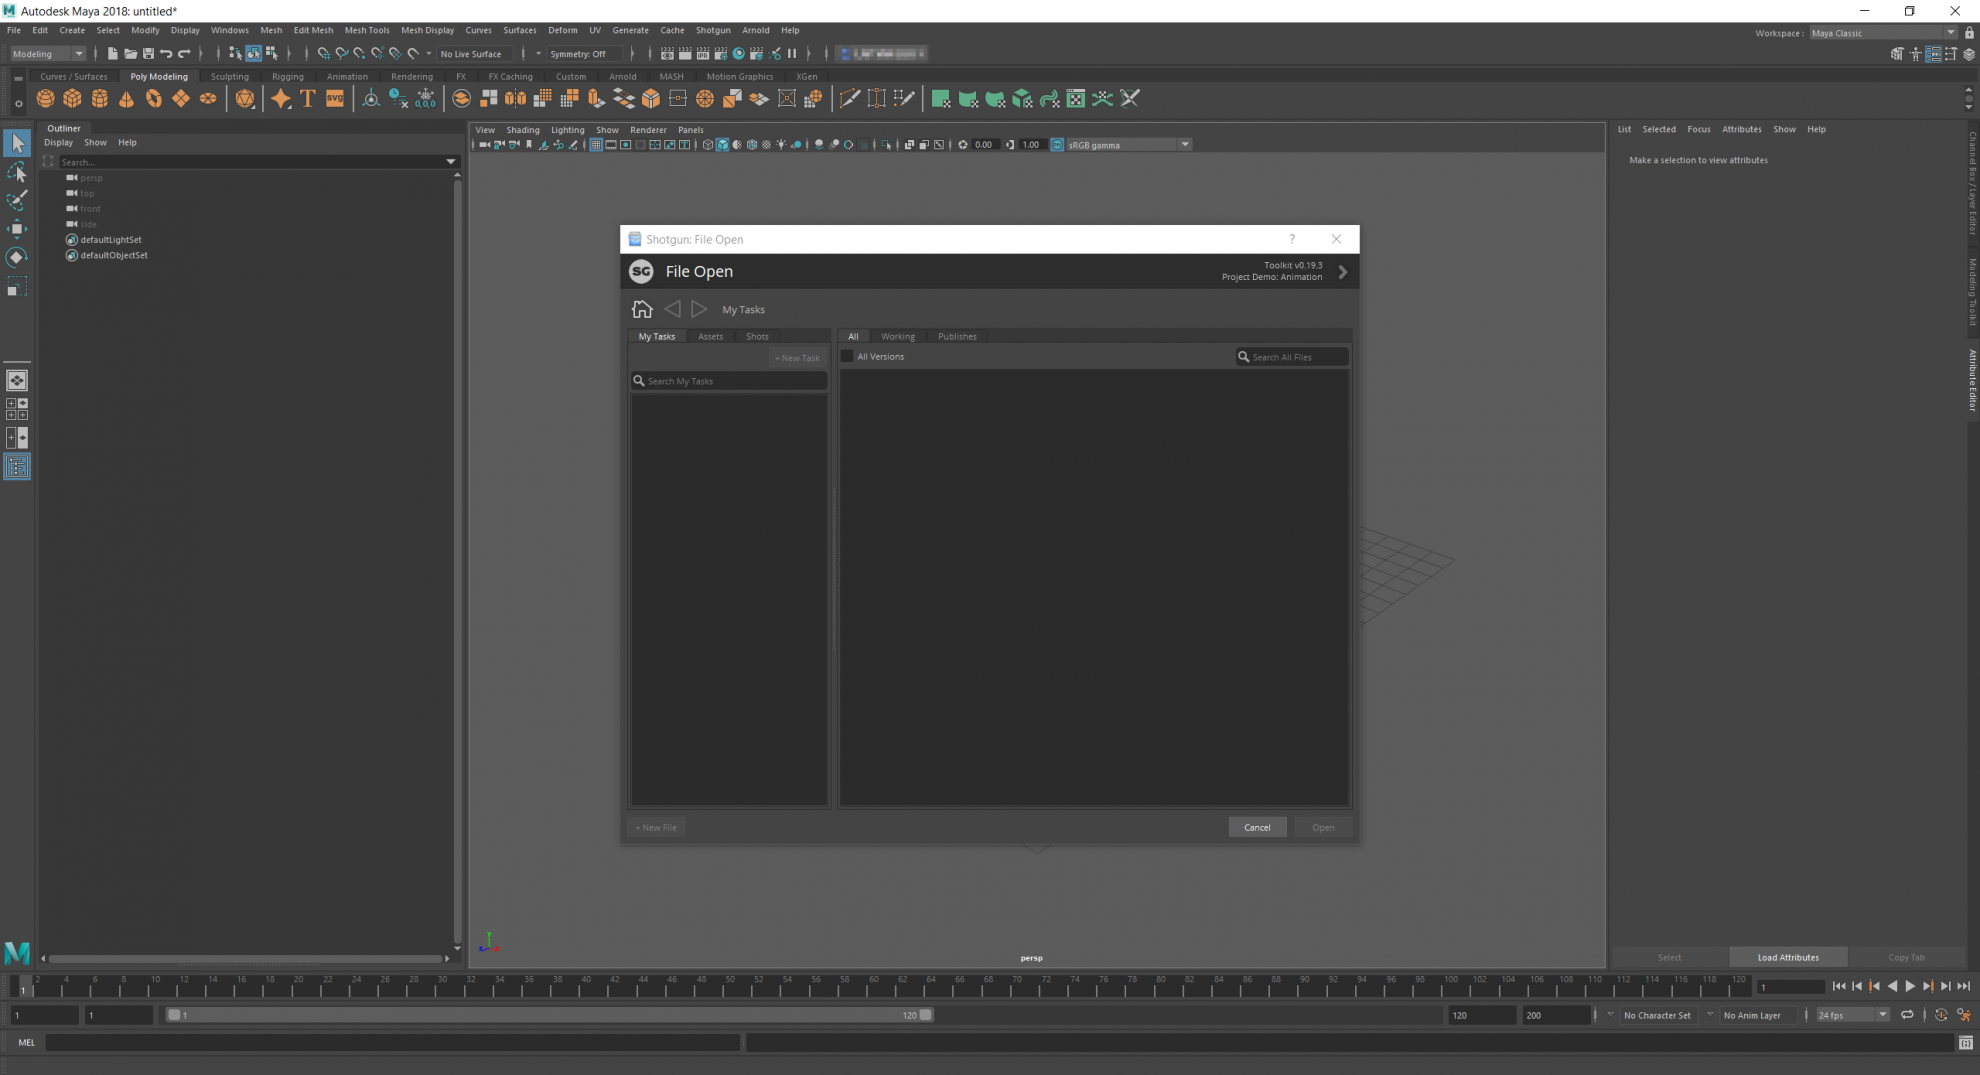Switch to the Publishes tab in File Open
This screenshot has height=1075, width=1980.
coord(957,336)
